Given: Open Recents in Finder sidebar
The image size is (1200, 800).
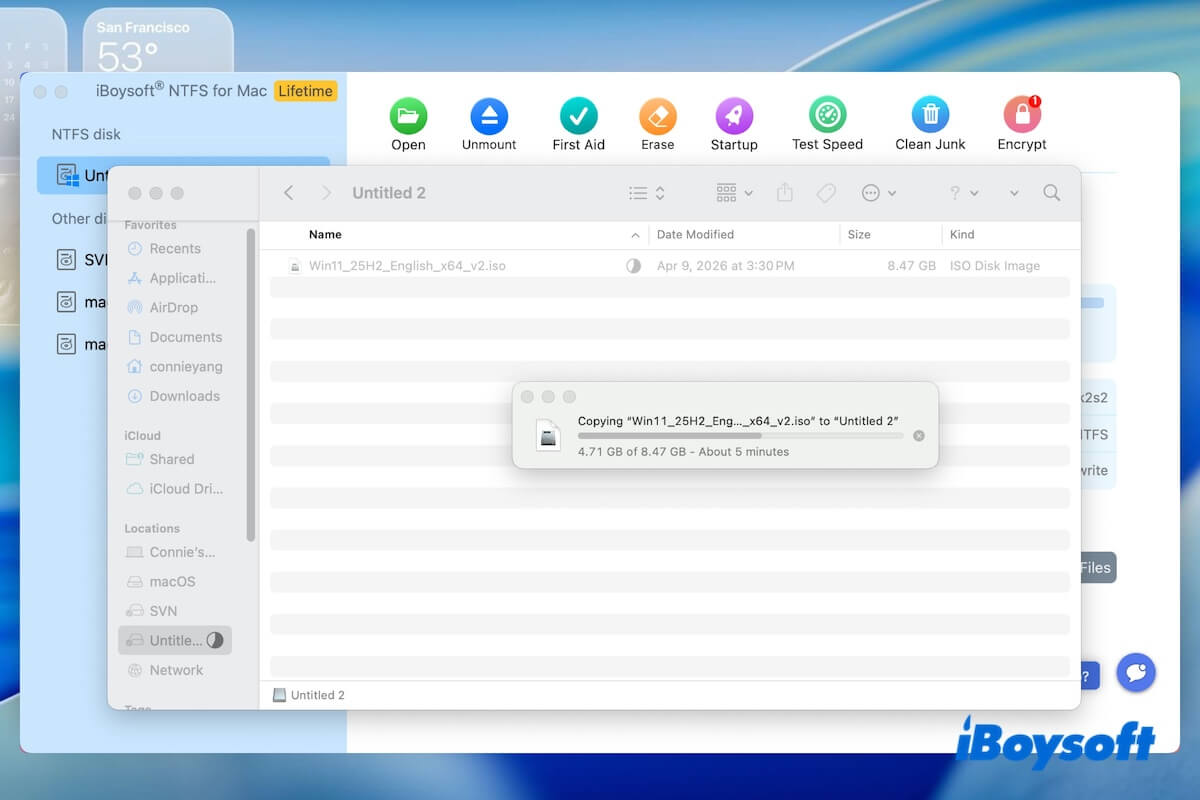Looking at the screenshot, I should pyautogui.click(x=175, y=248).
